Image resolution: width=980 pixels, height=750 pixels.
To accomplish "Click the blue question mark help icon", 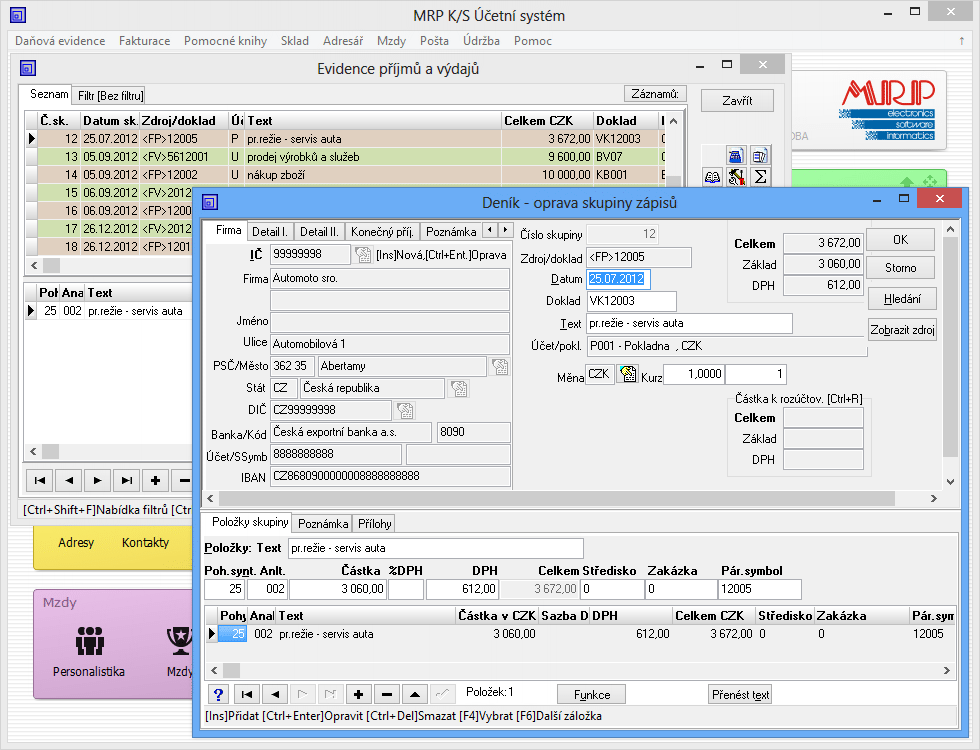I will click(219, 694).
